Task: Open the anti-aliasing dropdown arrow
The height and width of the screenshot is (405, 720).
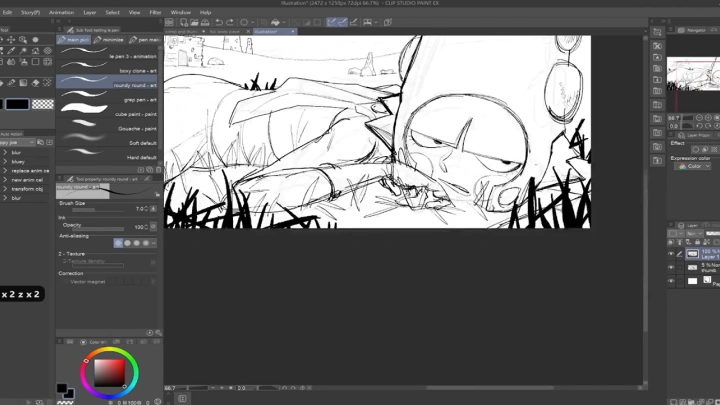Action: 153,243
